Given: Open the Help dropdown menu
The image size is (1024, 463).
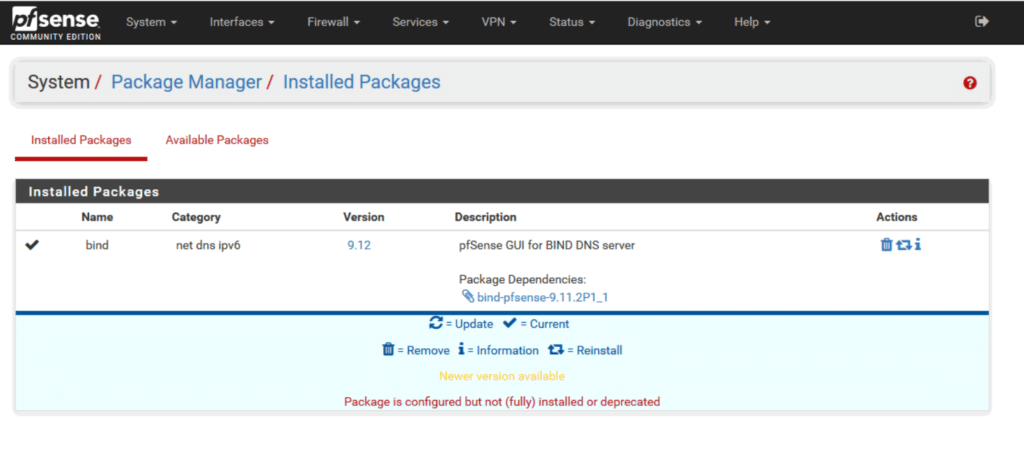Looking at the screenshot, I should click(x=752, y=22).
